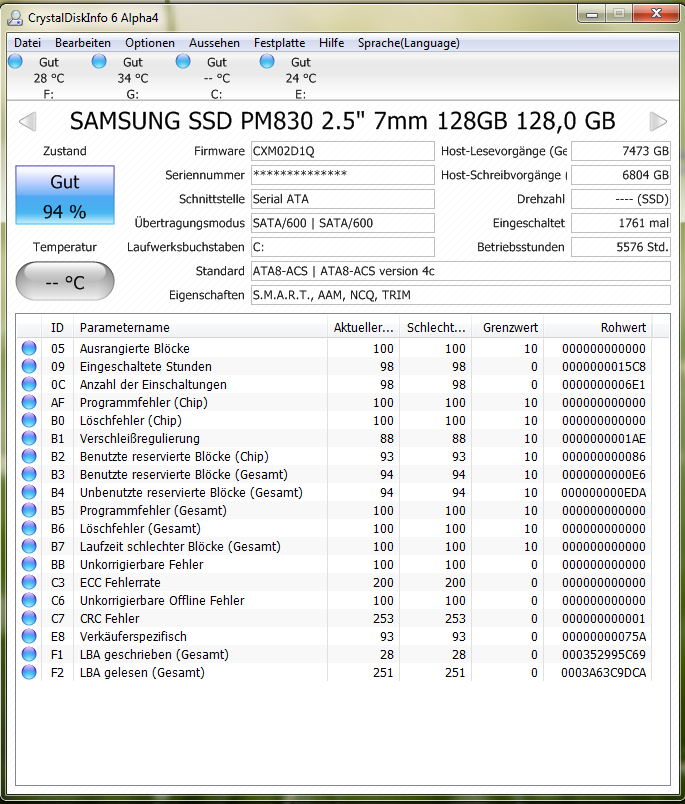Click the masked Seriennummer field
The image size is (685, 804).
(342, 175)
